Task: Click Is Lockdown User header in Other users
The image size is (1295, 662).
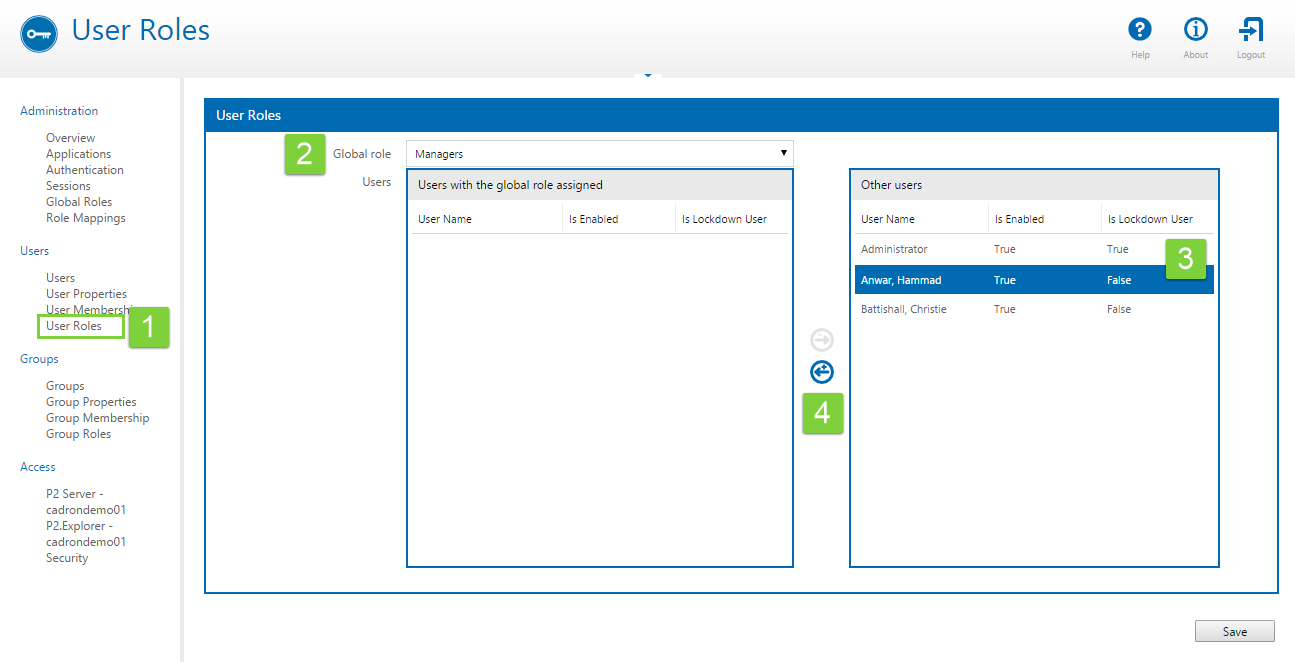Action: tap(1149, 219)
